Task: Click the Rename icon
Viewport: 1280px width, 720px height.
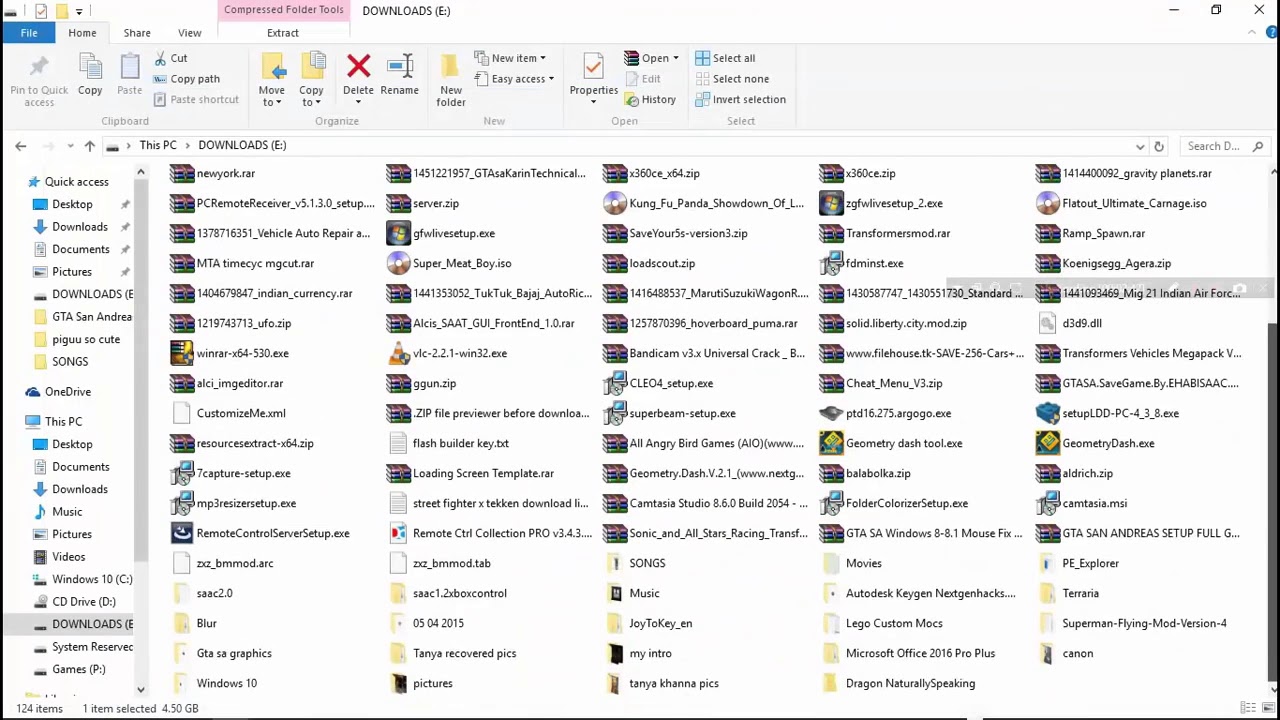Action: point(399,67)
